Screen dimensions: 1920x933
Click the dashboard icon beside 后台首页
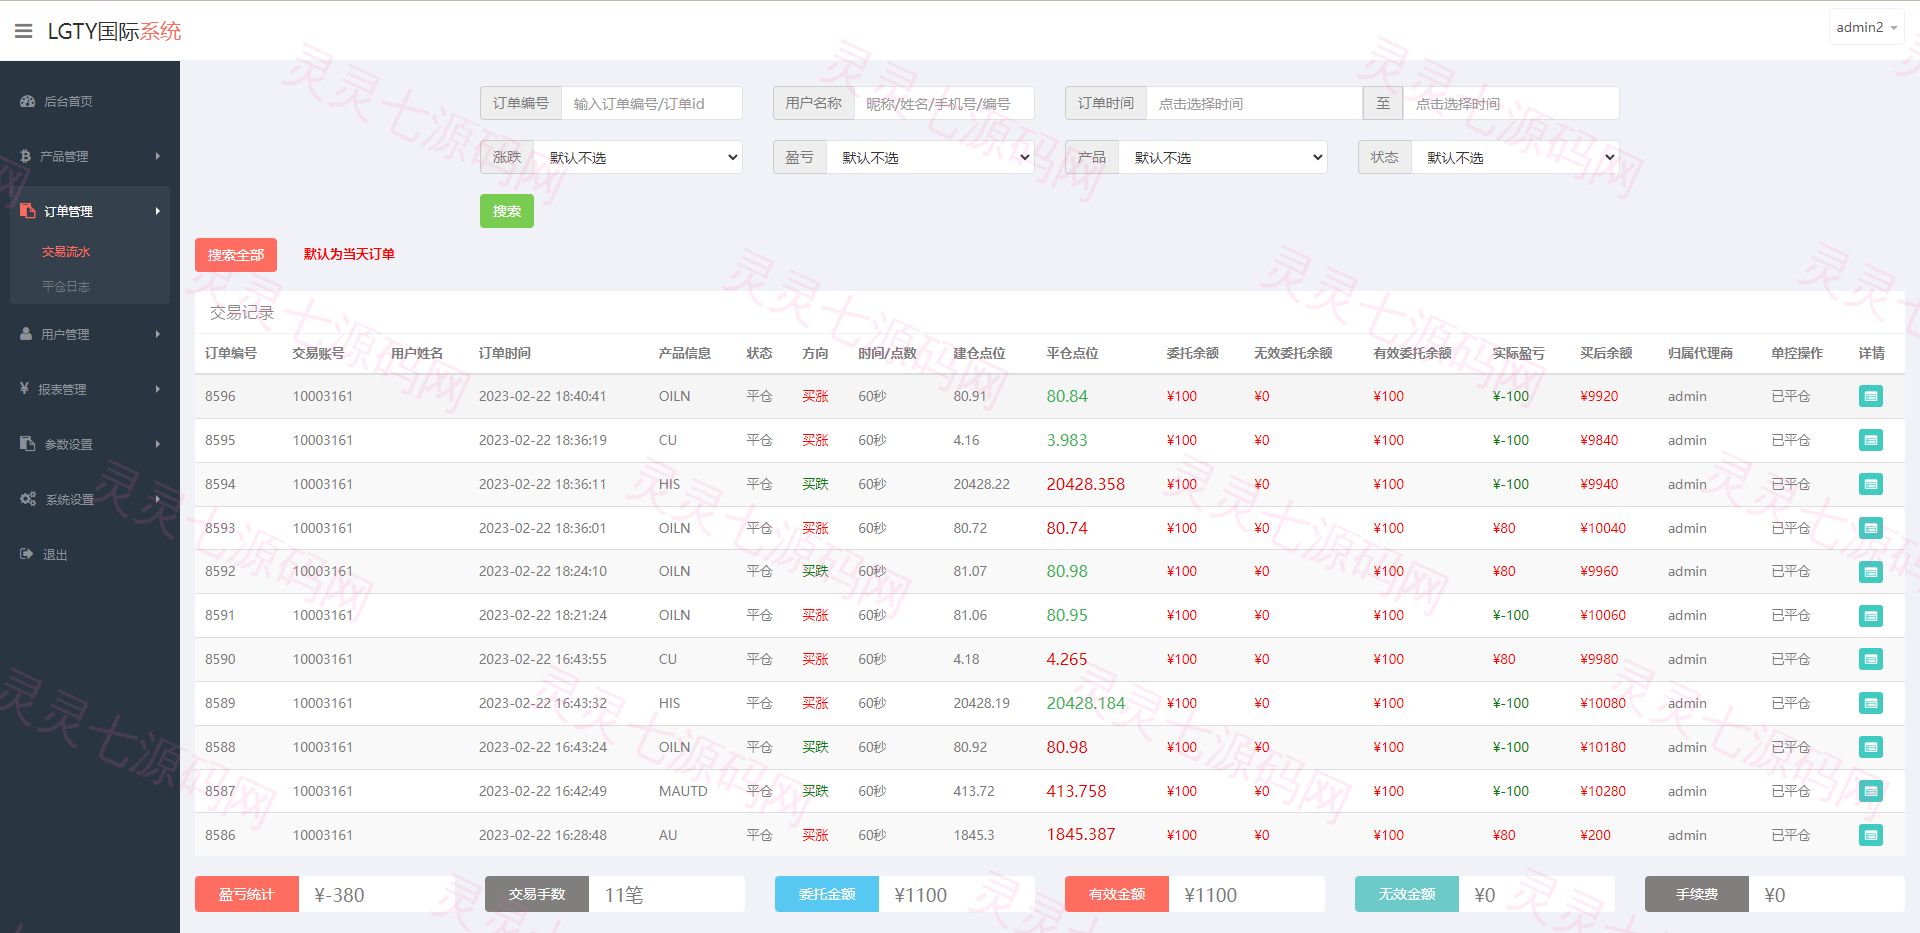coord(27,101)
